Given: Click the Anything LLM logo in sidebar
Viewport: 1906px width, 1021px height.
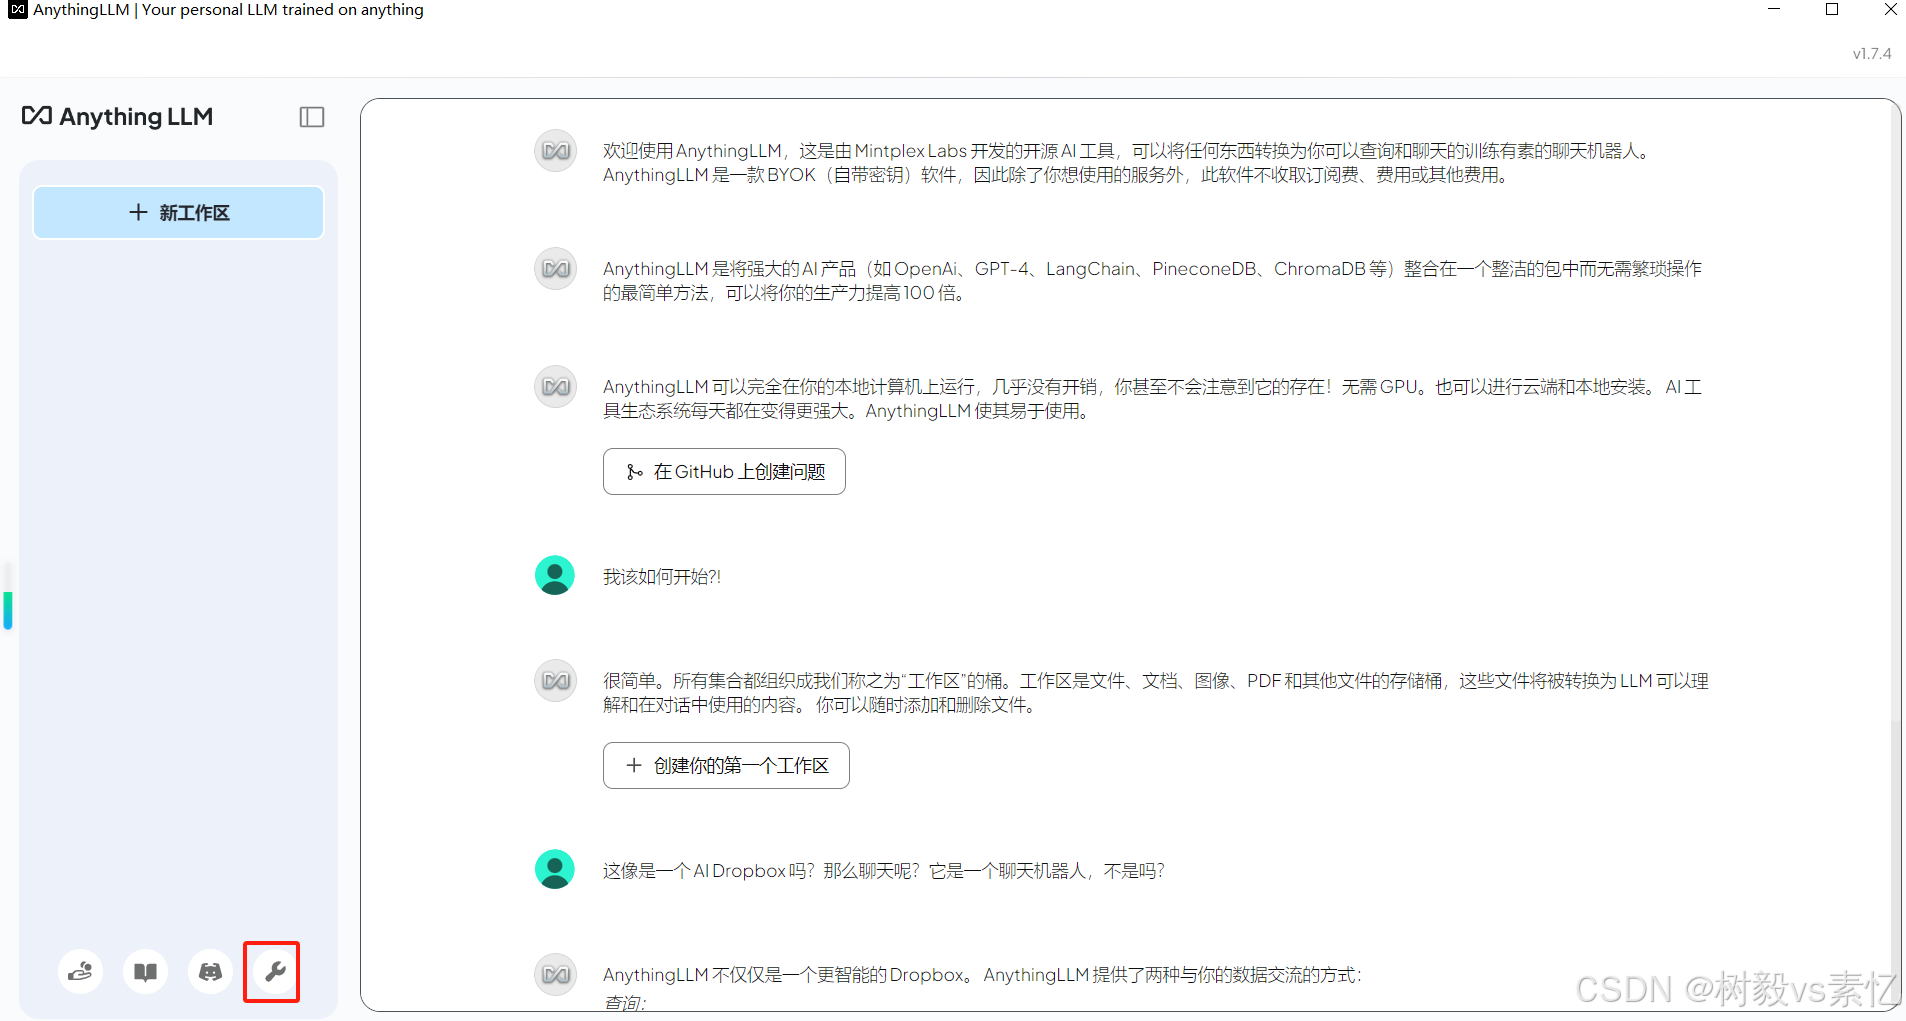Looking at the screenshot, I should click(117, 117).
